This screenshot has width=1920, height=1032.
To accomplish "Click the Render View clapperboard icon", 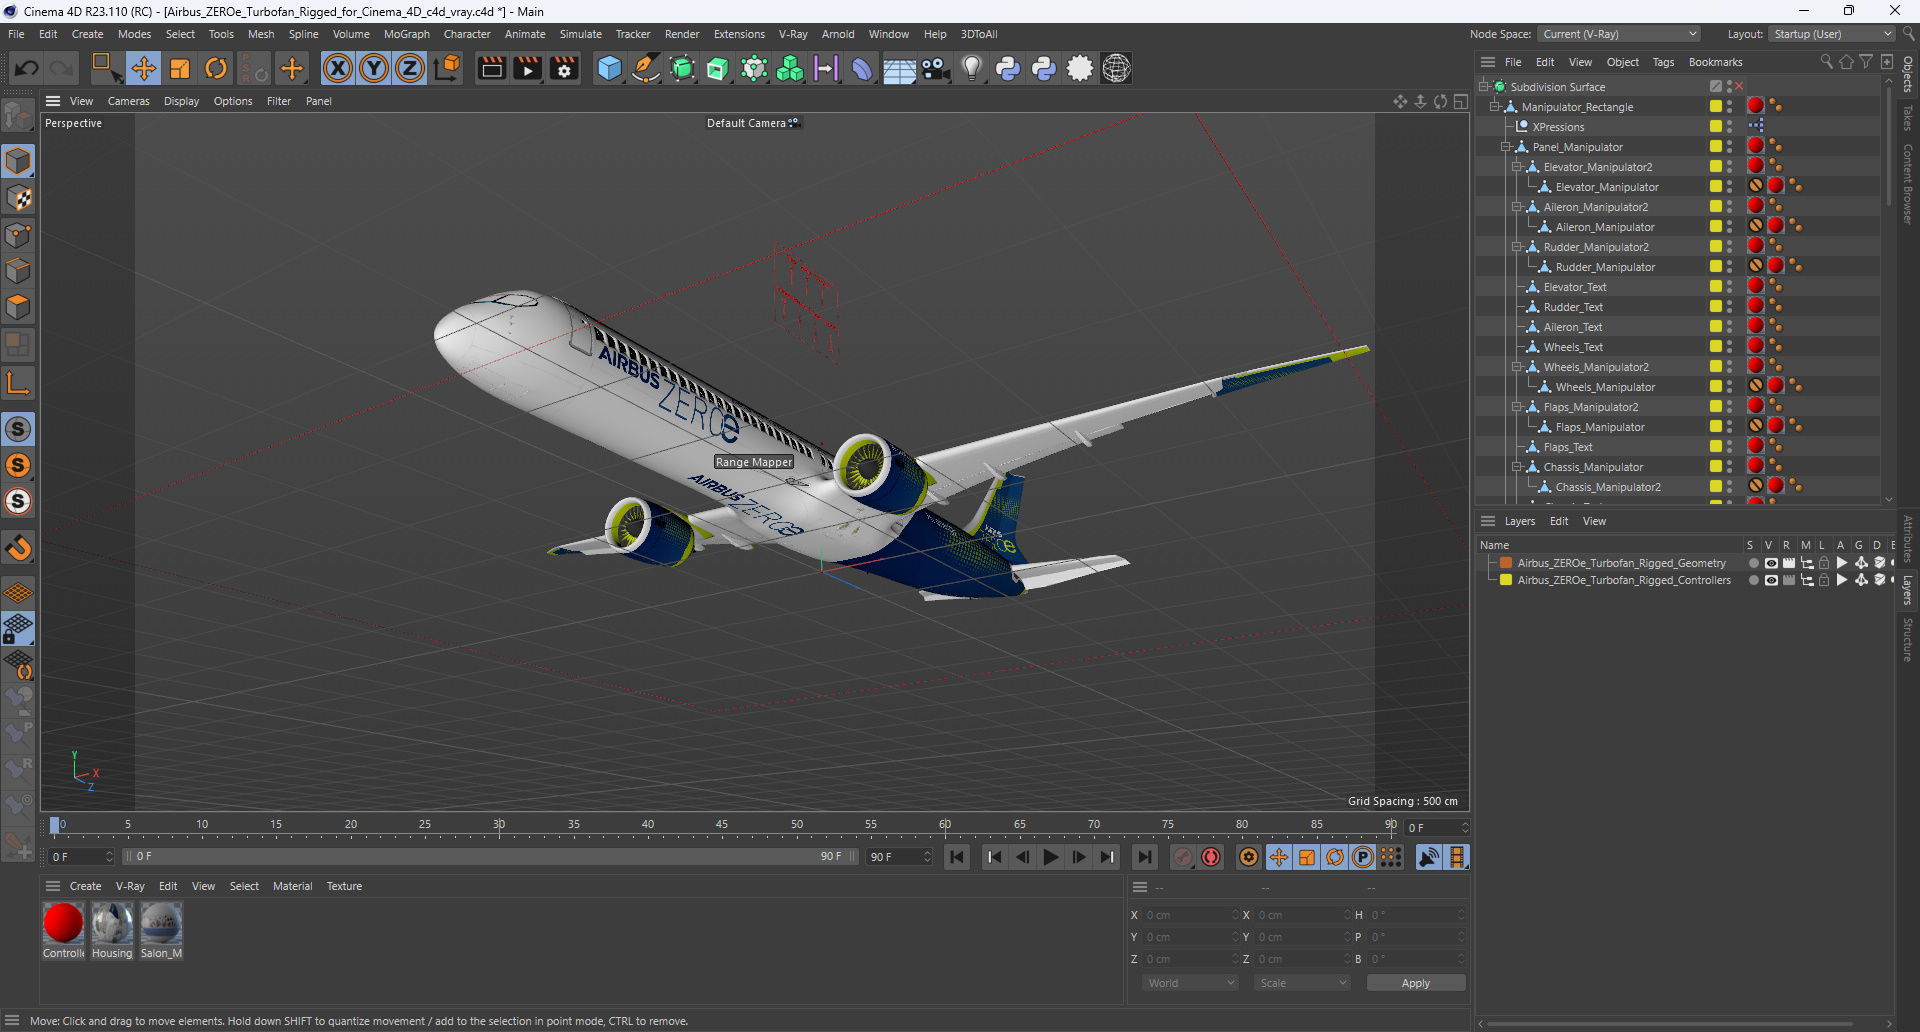I will click(x=491, y=68).
